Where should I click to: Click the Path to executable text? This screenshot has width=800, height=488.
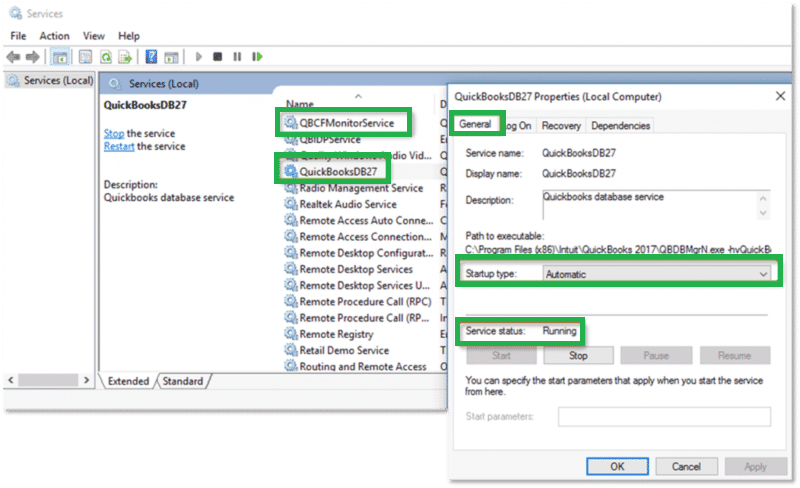pyautogui.click(x=618, y=250)
